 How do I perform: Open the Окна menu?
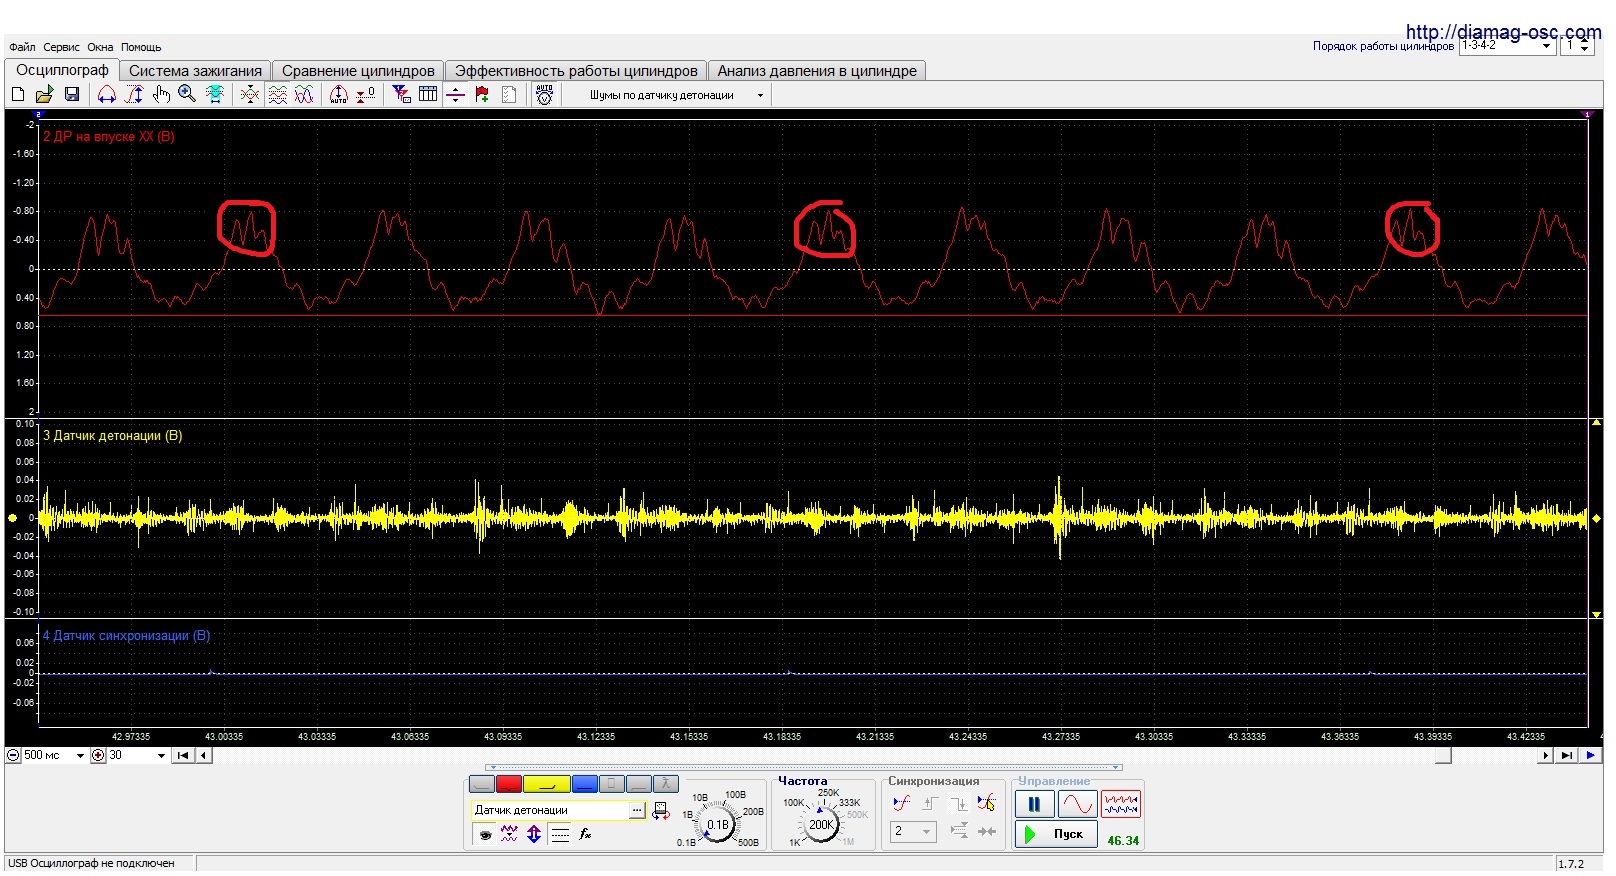click(x=100, y=47)
